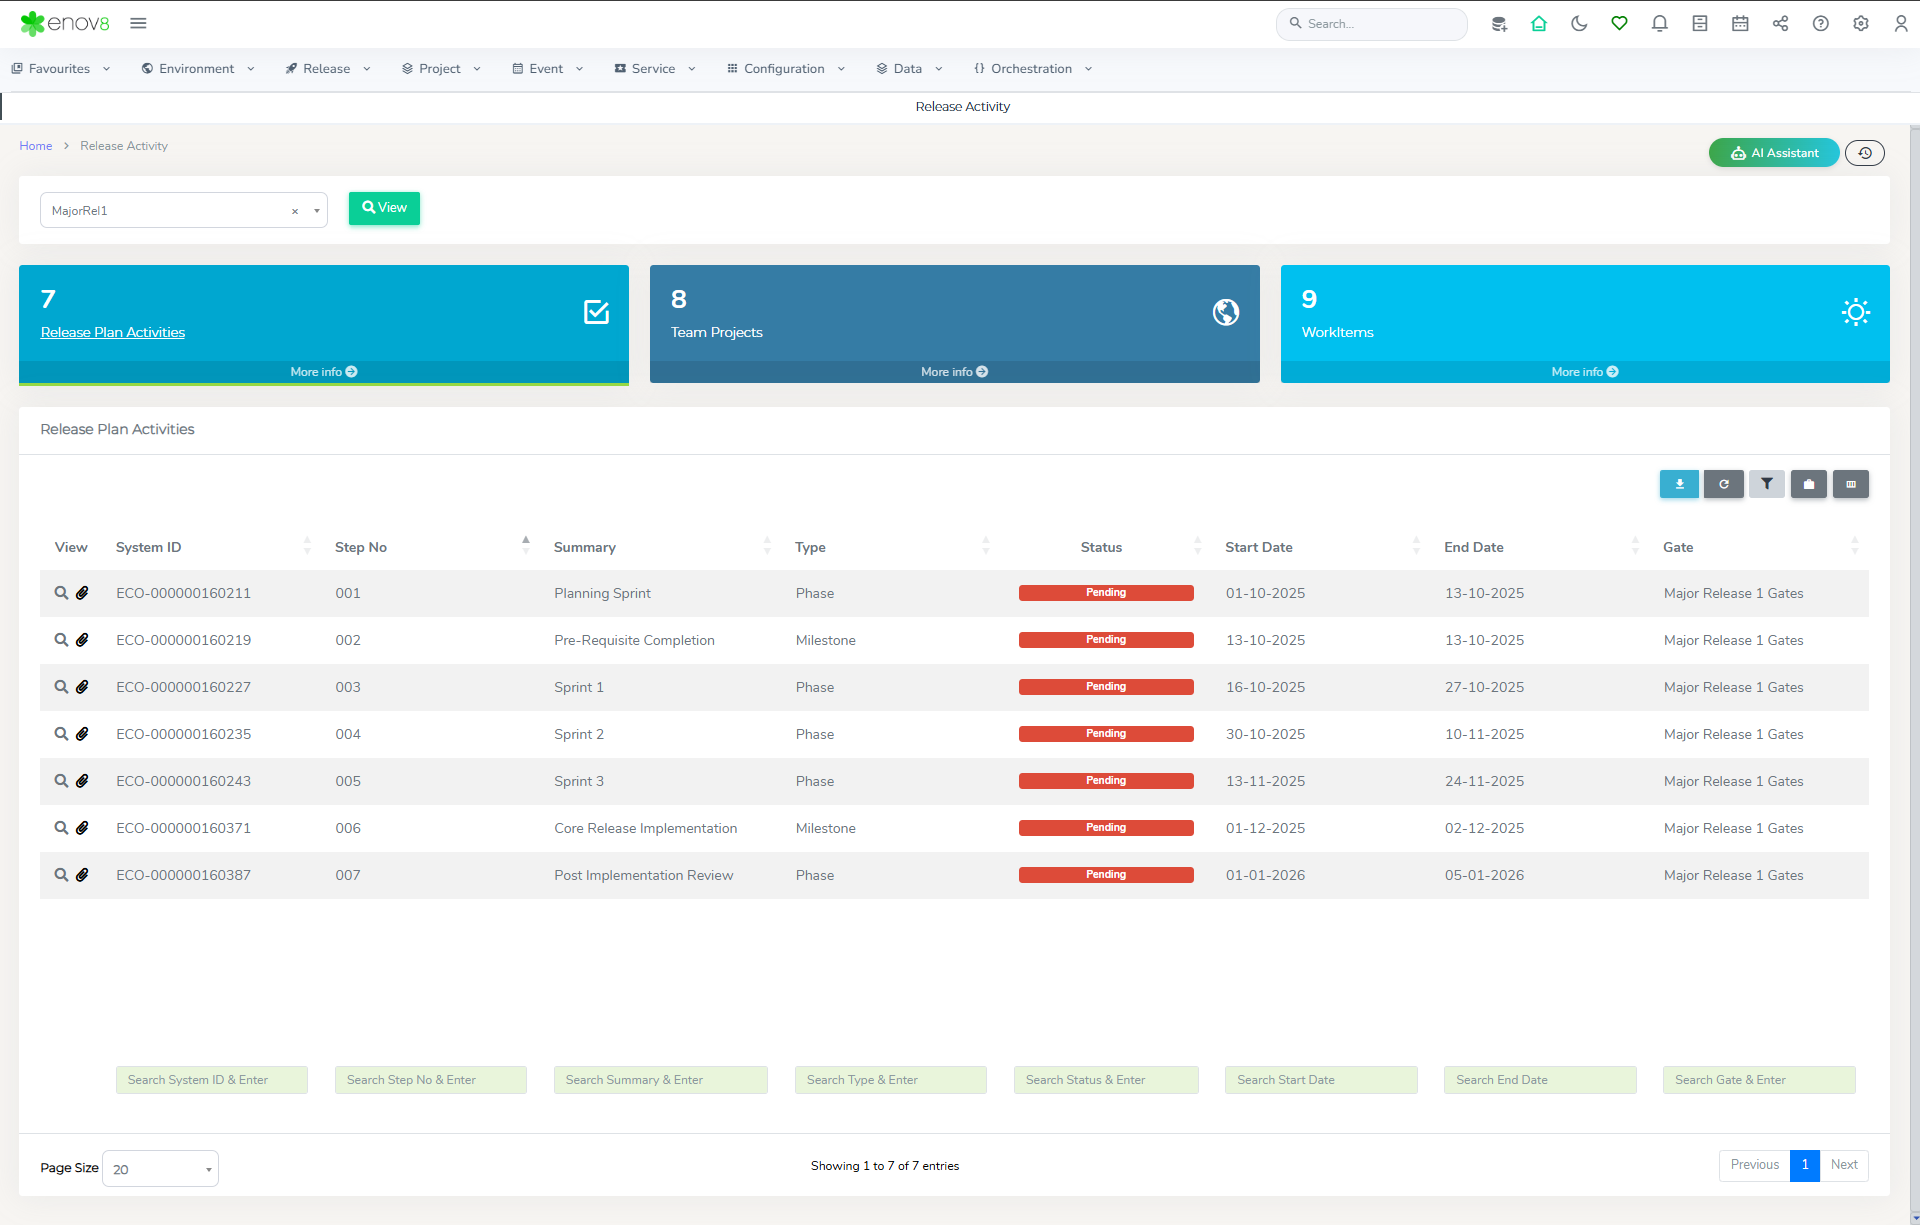Open the calendar icon in the header
Viewport: 1920px width, 1225px height.
(x=1740, y=24)
